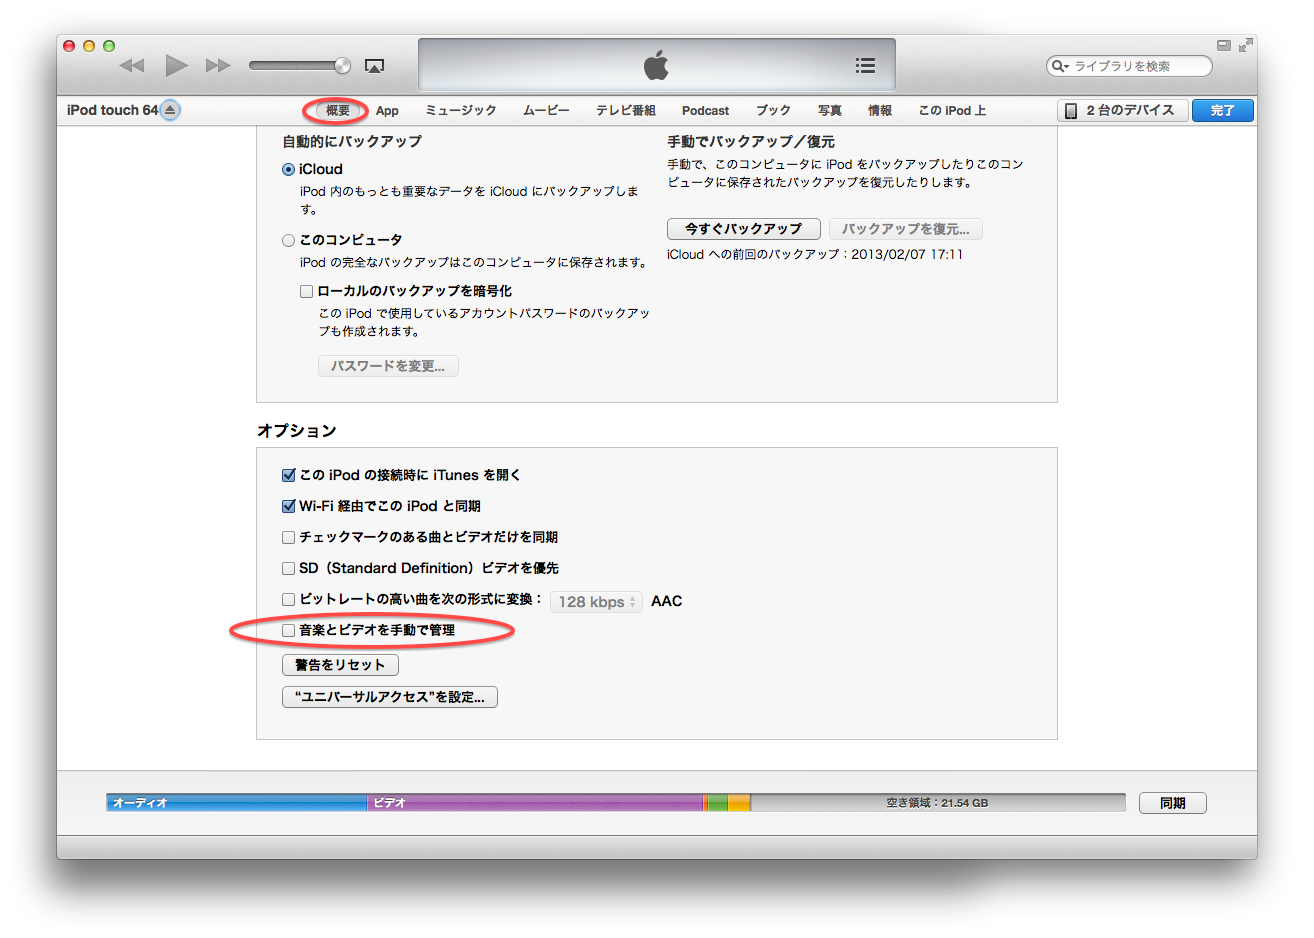Open the テレビ番組 tab
Viewport: 1314px width, 938px height.
point(626,111)
